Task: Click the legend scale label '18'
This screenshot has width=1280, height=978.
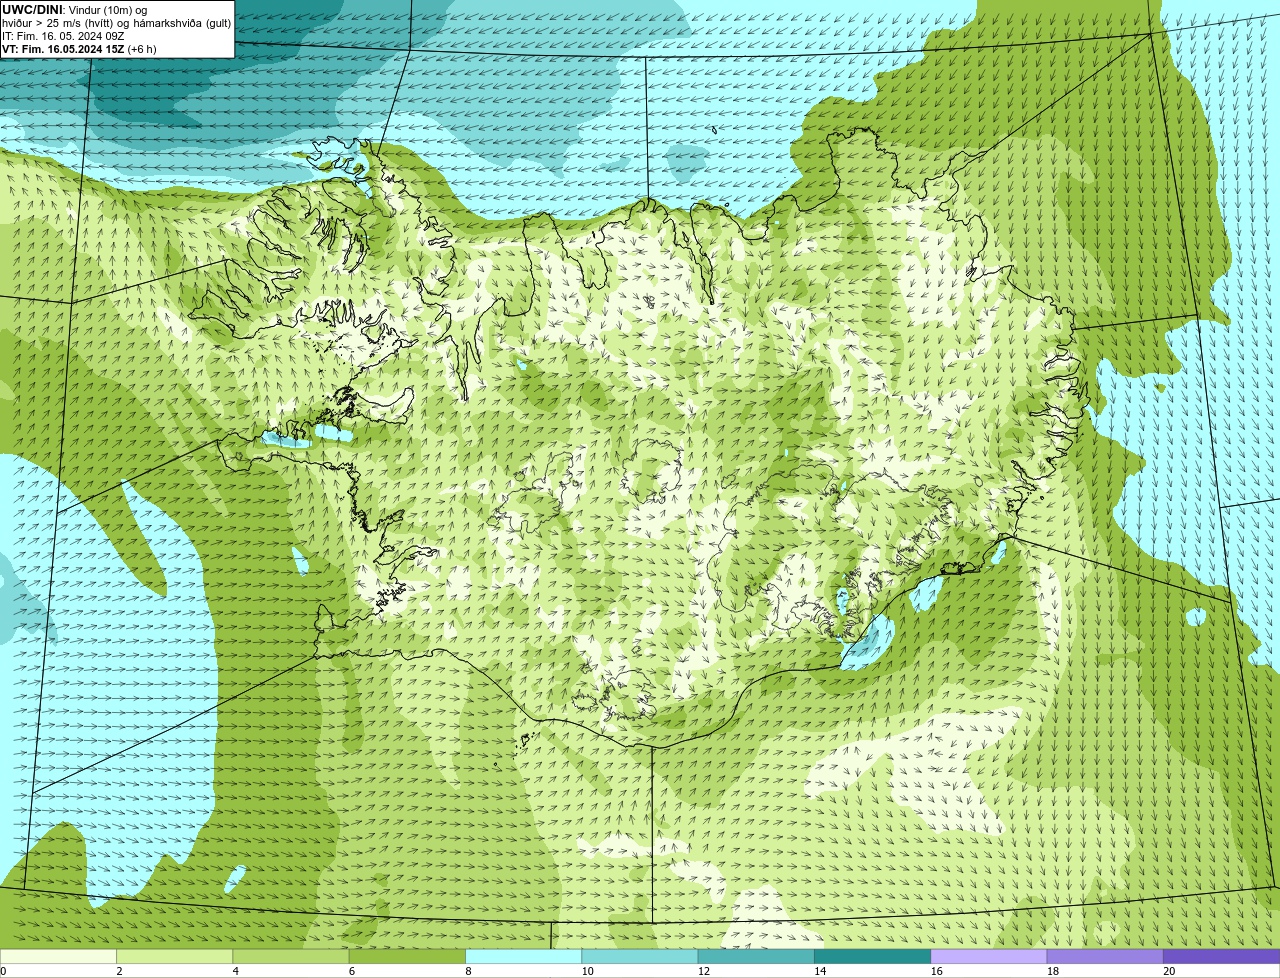Action: [1053, 971]
